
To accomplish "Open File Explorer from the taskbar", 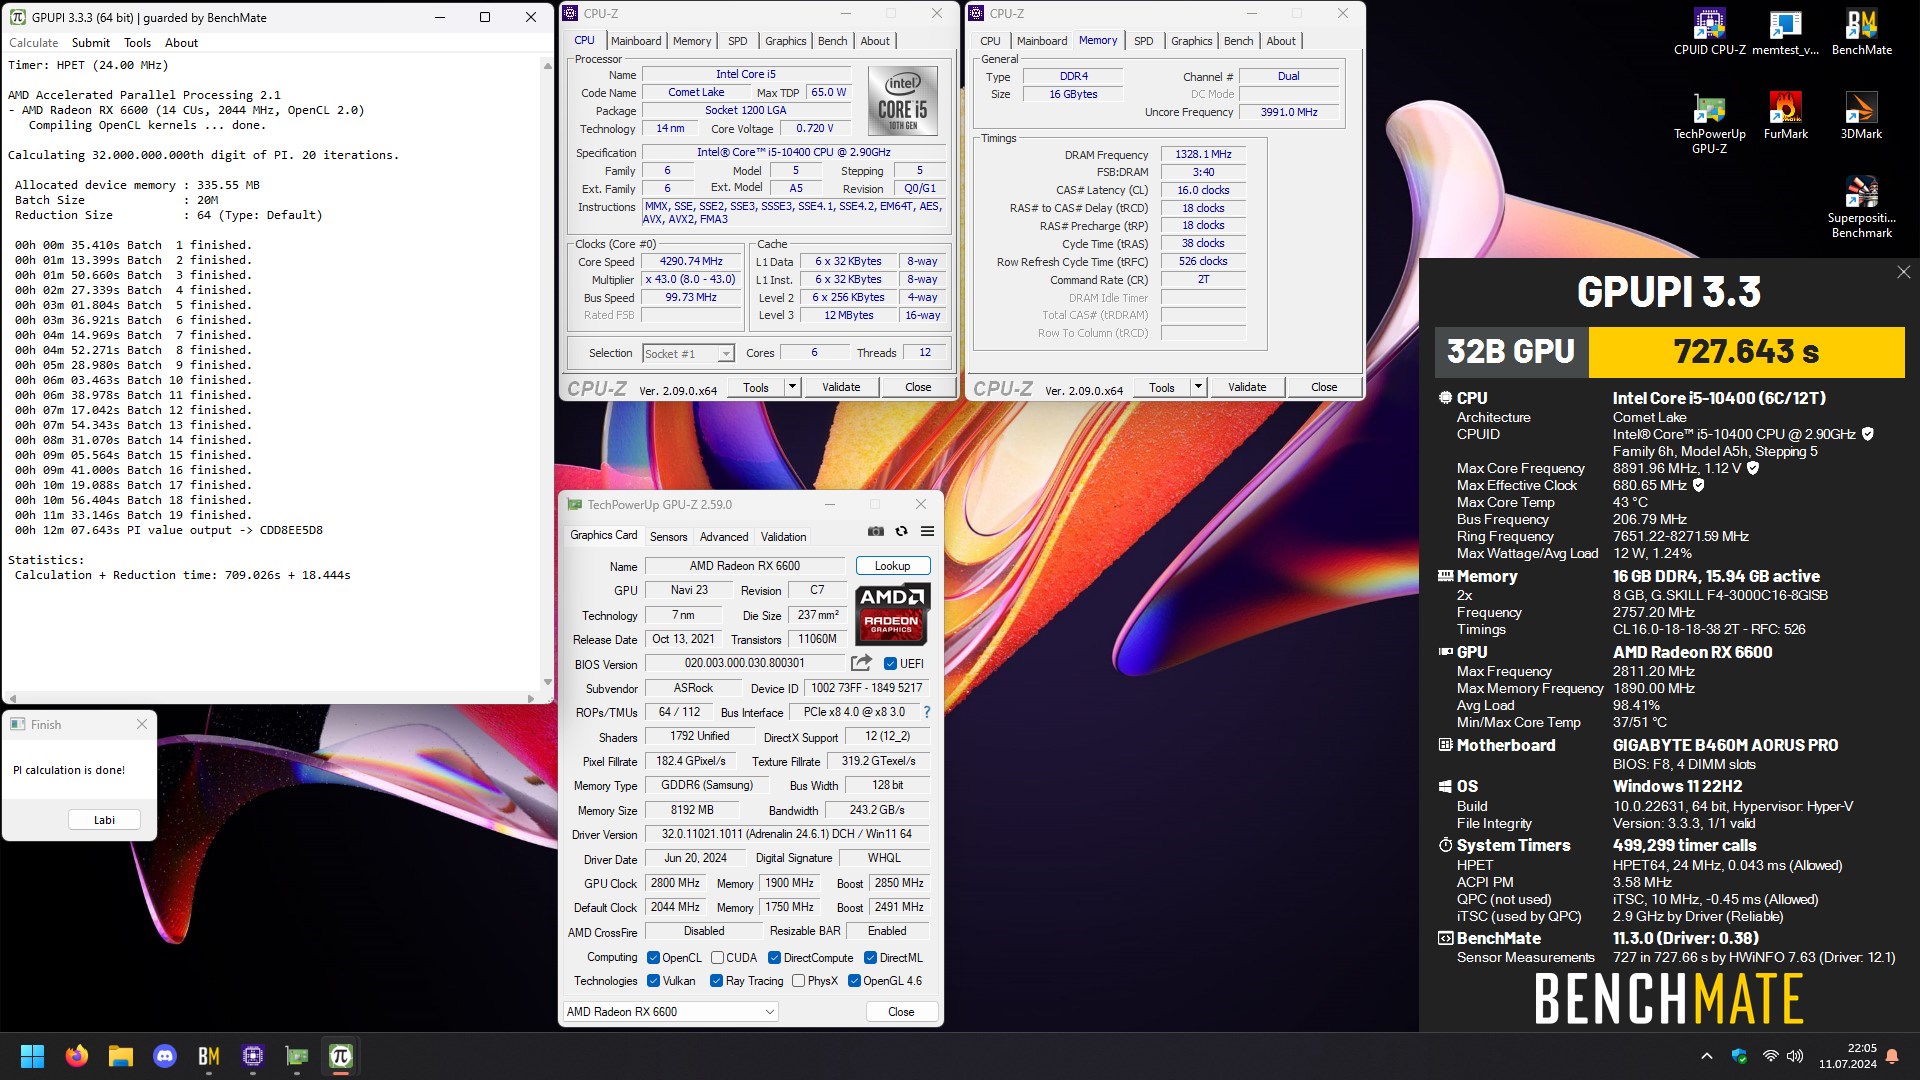I will (120, 1056).
